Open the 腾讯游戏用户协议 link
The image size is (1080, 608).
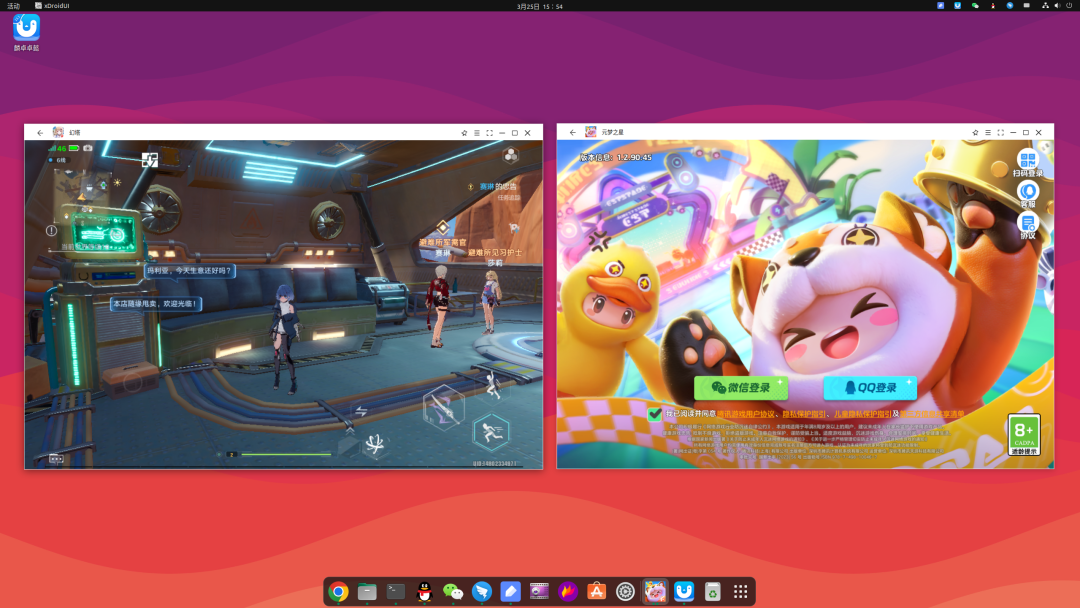746,414
